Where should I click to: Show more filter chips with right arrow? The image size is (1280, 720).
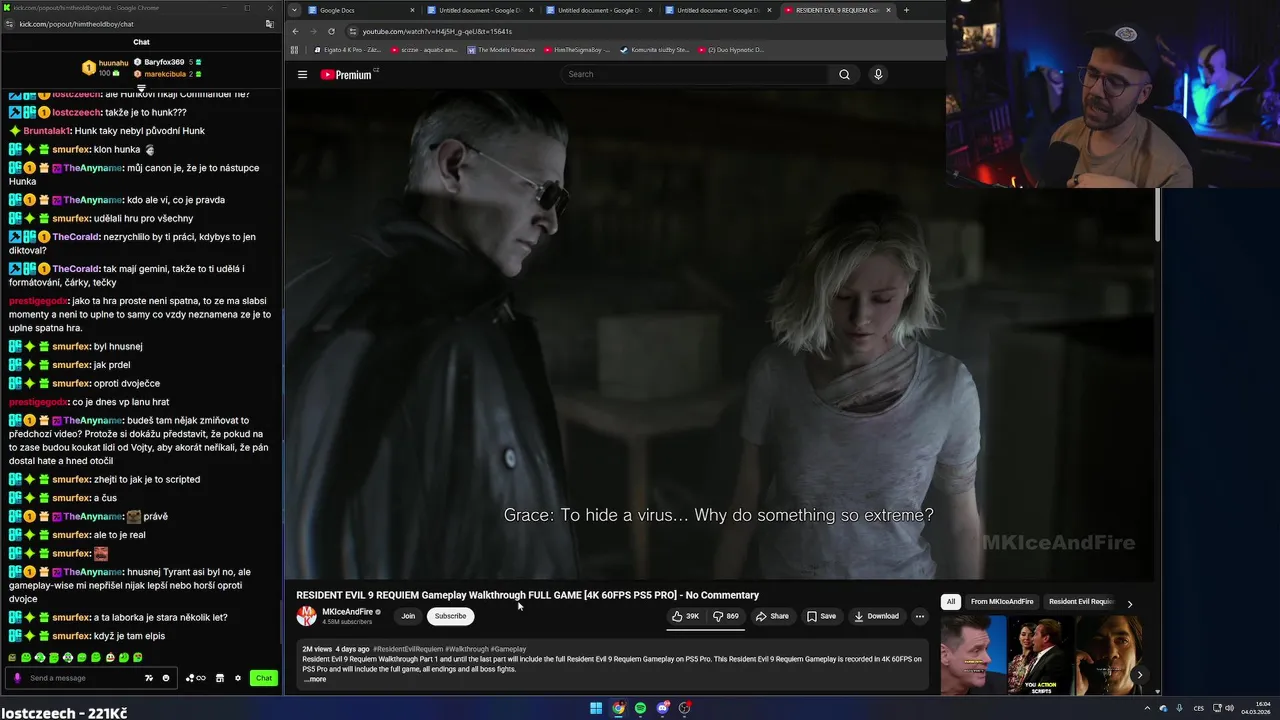tap(1130, 604)
